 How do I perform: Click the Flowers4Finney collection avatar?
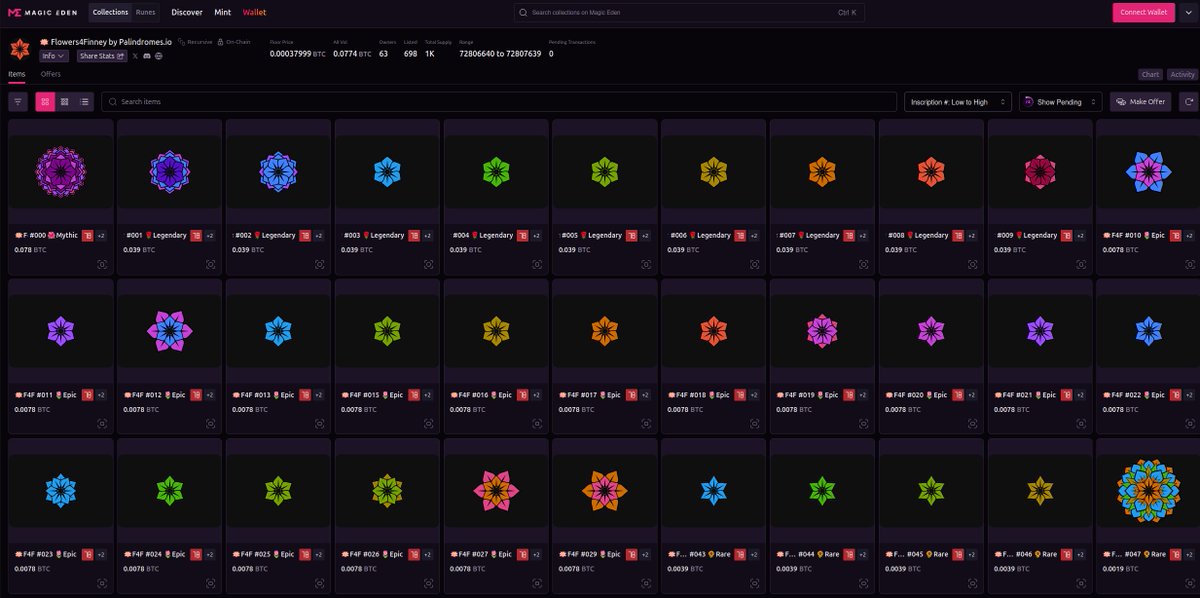(x=20, y=49)
